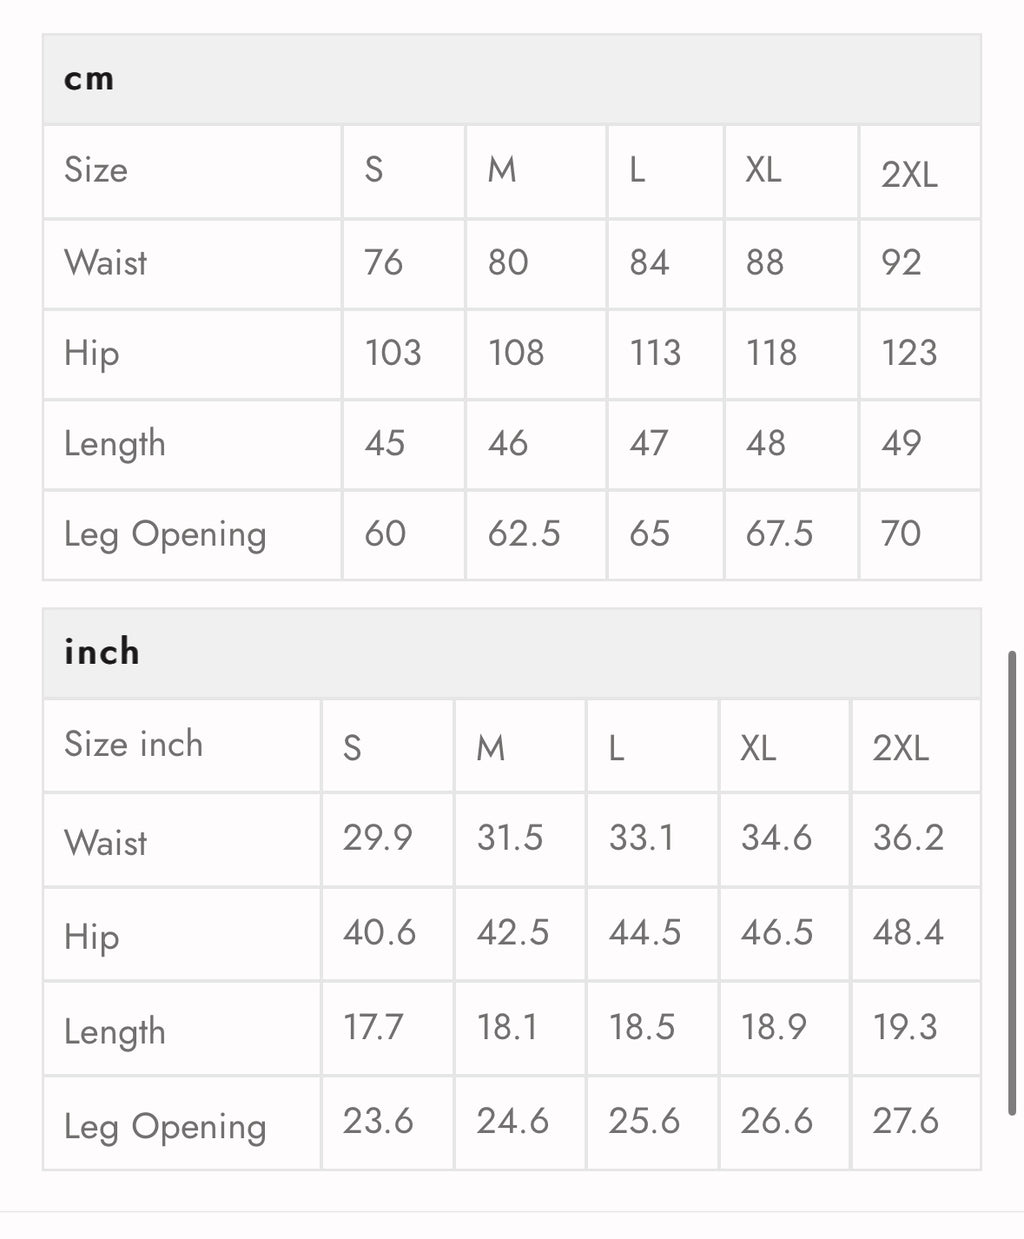Click the Size inch row label
The height and width of the screenshot is (1239, 1024).
(133, 745)
